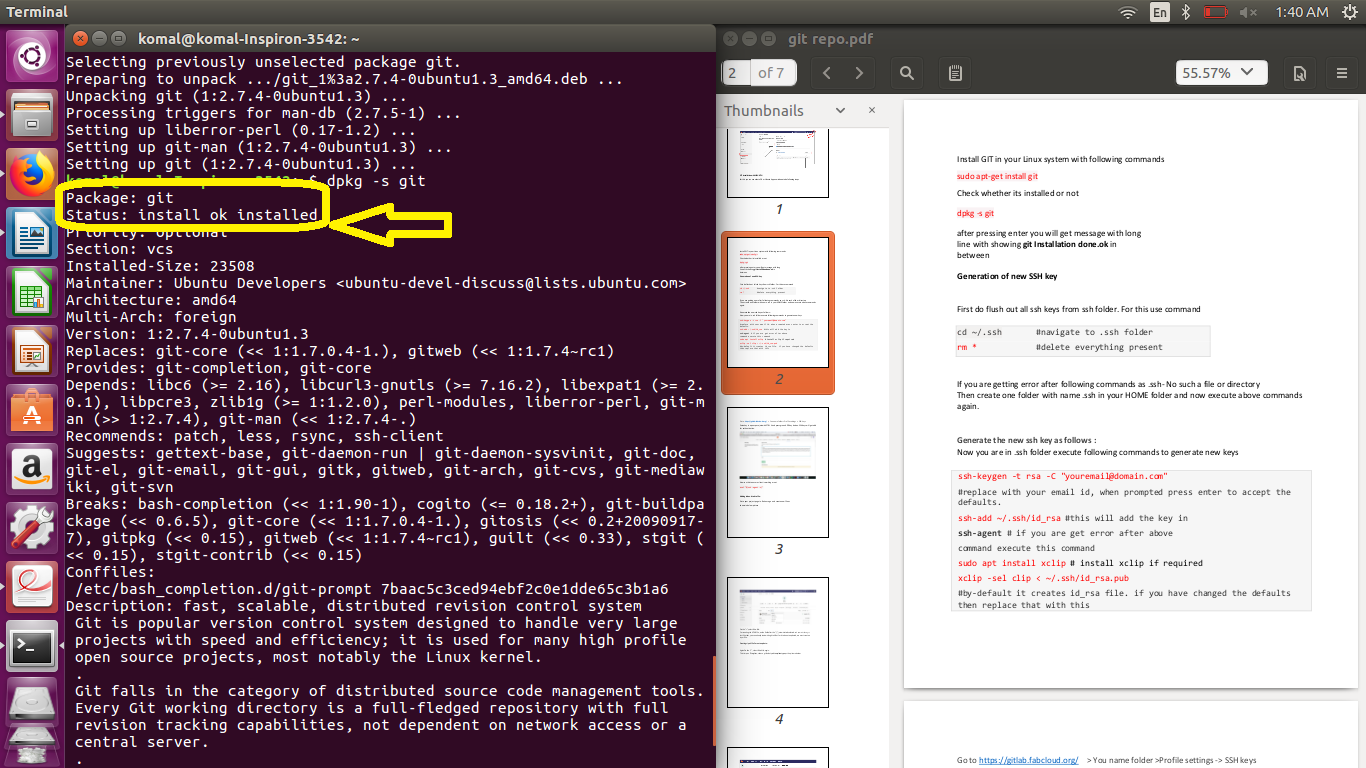
Task: Open the battery indicator menu
Action: click(1215, 12)
